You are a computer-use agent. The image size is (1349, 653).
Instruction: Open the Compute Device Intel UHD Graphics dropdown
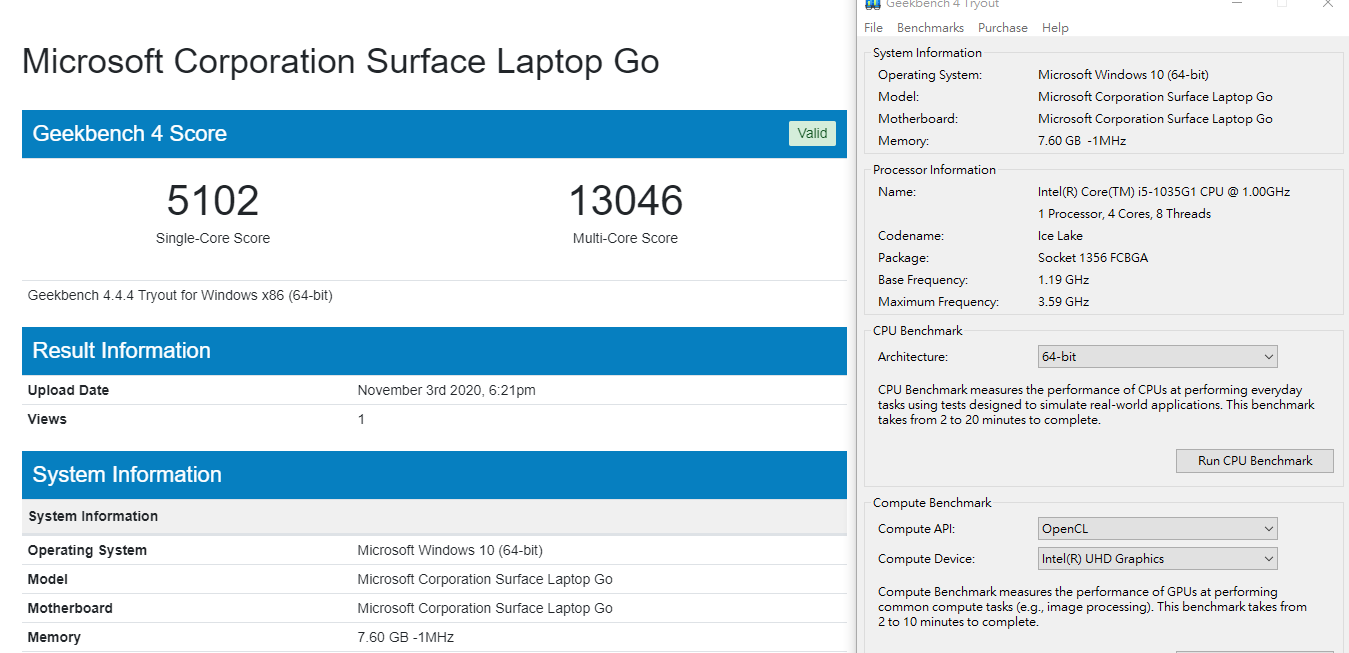pos(1157,559)
